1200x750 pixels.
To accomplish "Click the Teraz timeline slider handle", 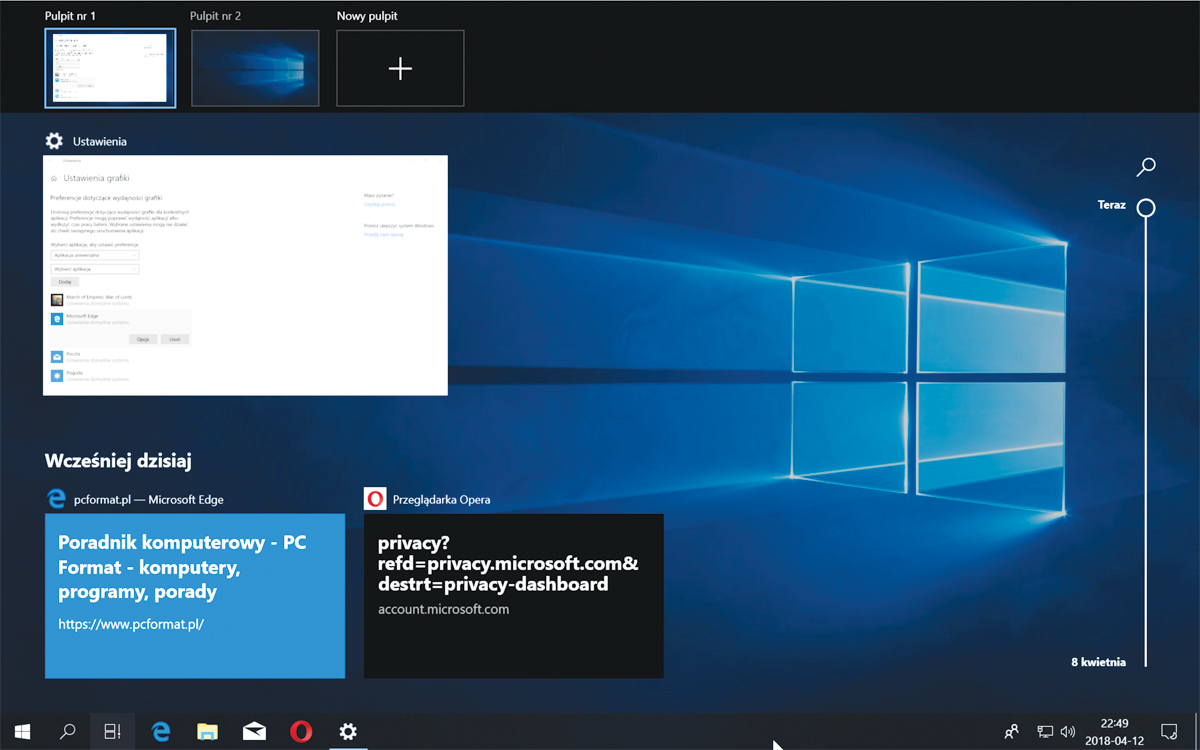I will tap(1146, 208).
